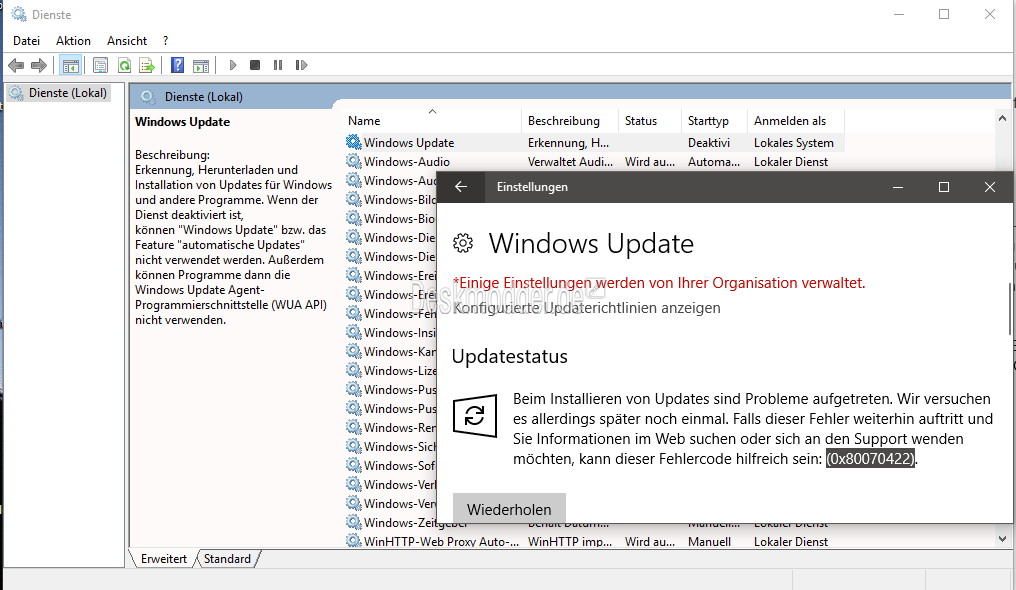Click the gear icon beside Windows-Lize row
Image resolution: width=1016 pixels, height=590 pixels.
pyautogui.click(x=354, y=370)
